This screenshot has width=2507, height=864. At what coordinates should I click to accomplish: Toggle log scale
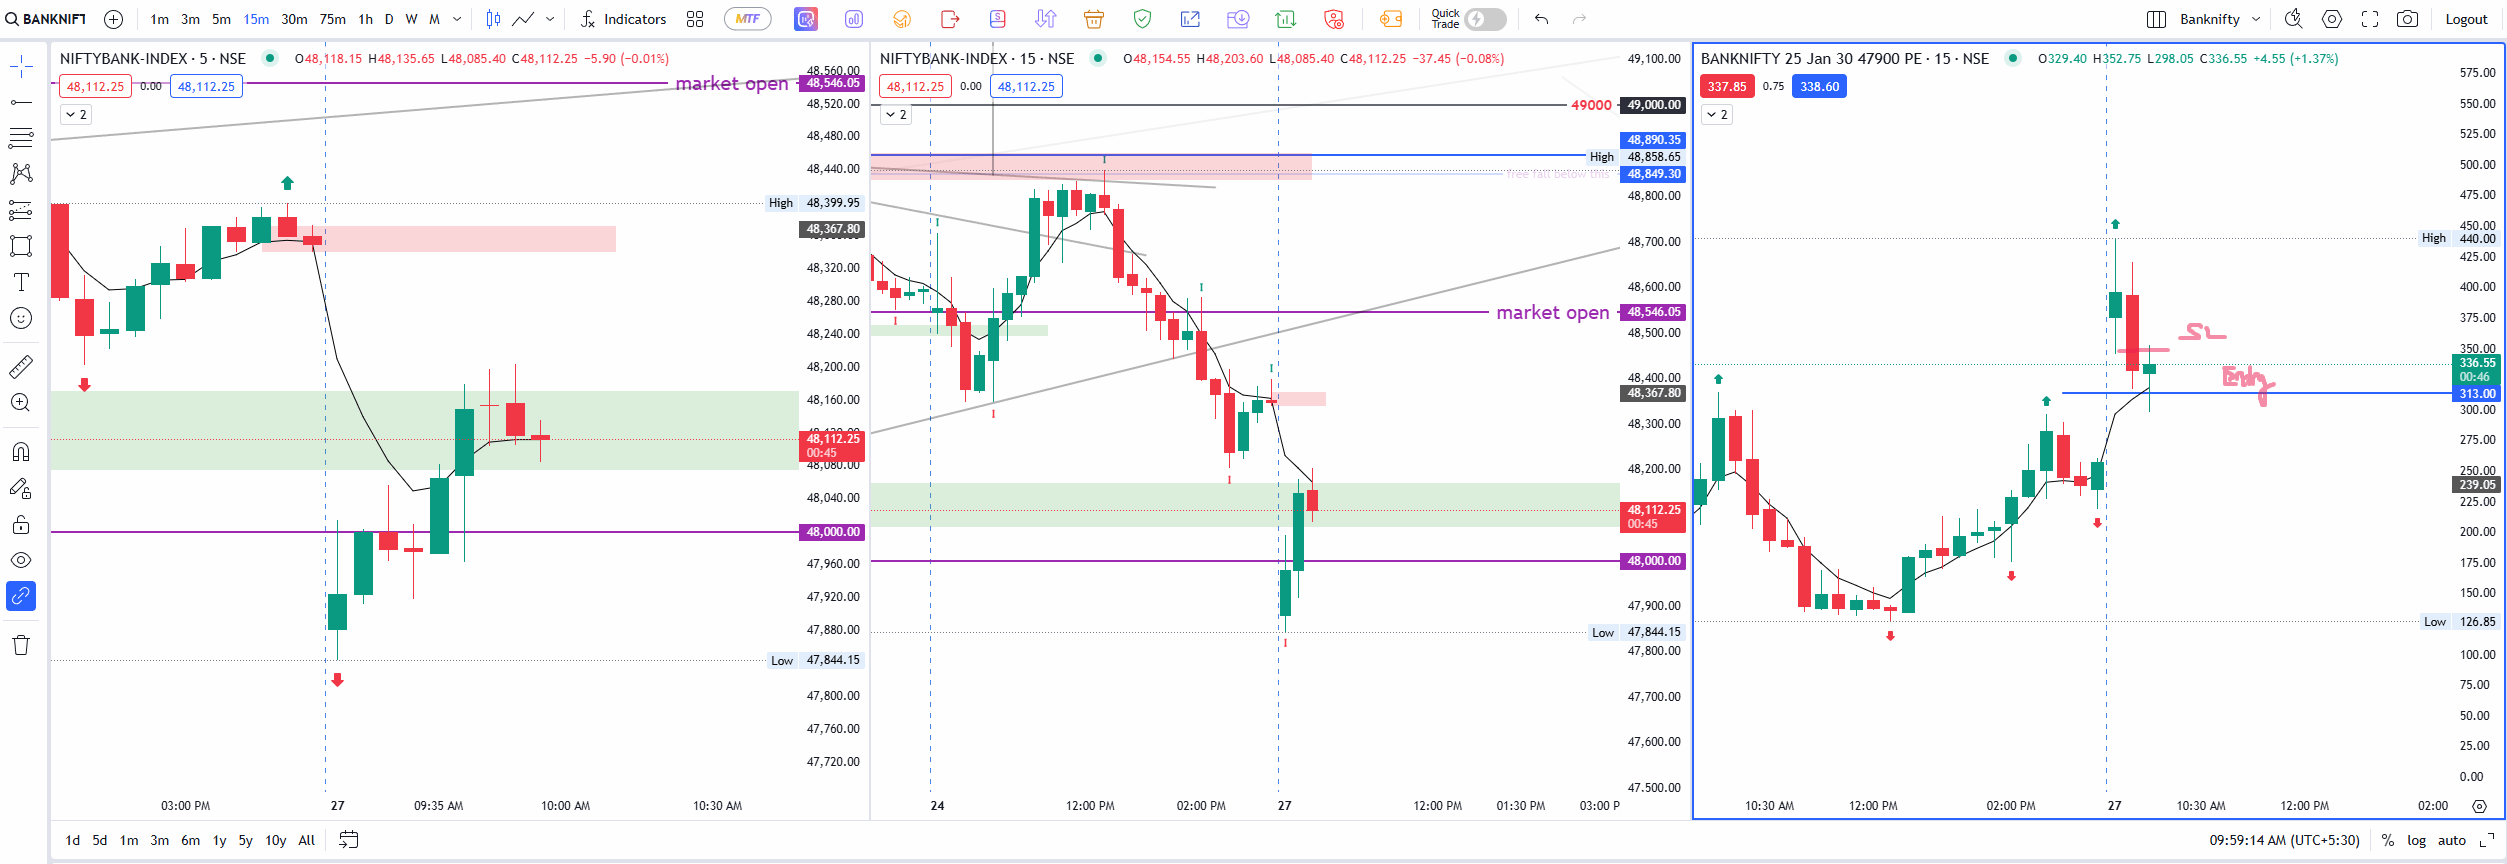[2416, 840]
